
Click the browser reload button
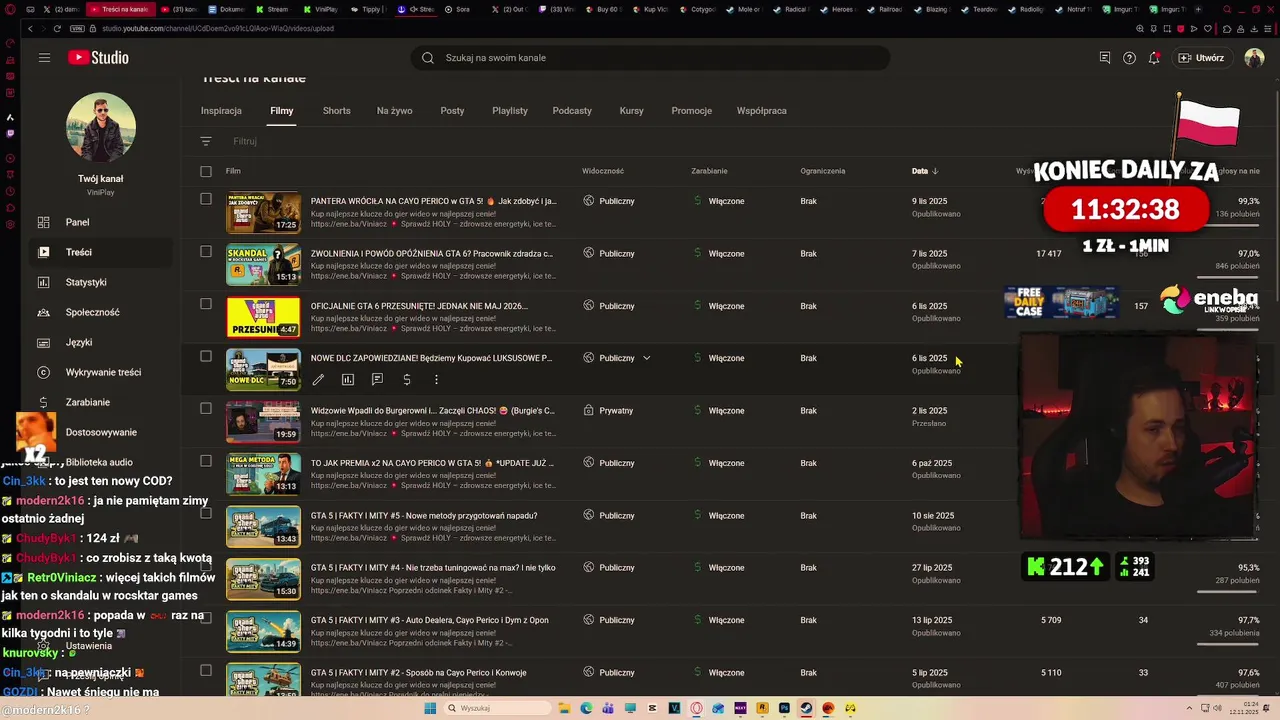57,28
